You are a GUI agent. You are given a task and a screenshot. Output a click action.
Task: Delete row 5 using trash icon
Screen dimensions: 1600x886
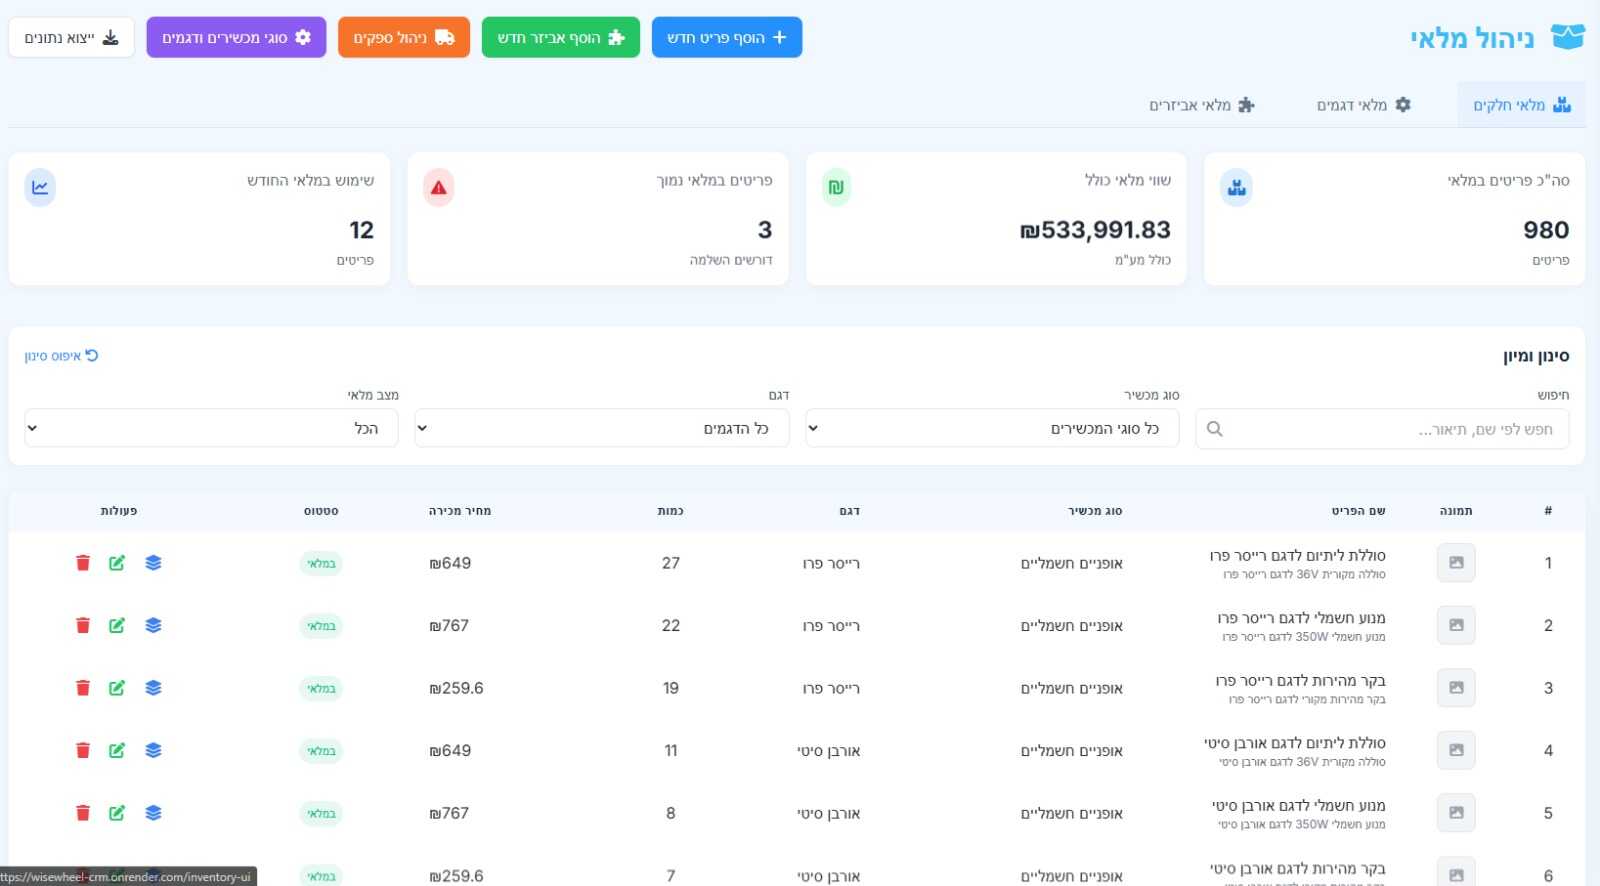click(x=83, y=813)
